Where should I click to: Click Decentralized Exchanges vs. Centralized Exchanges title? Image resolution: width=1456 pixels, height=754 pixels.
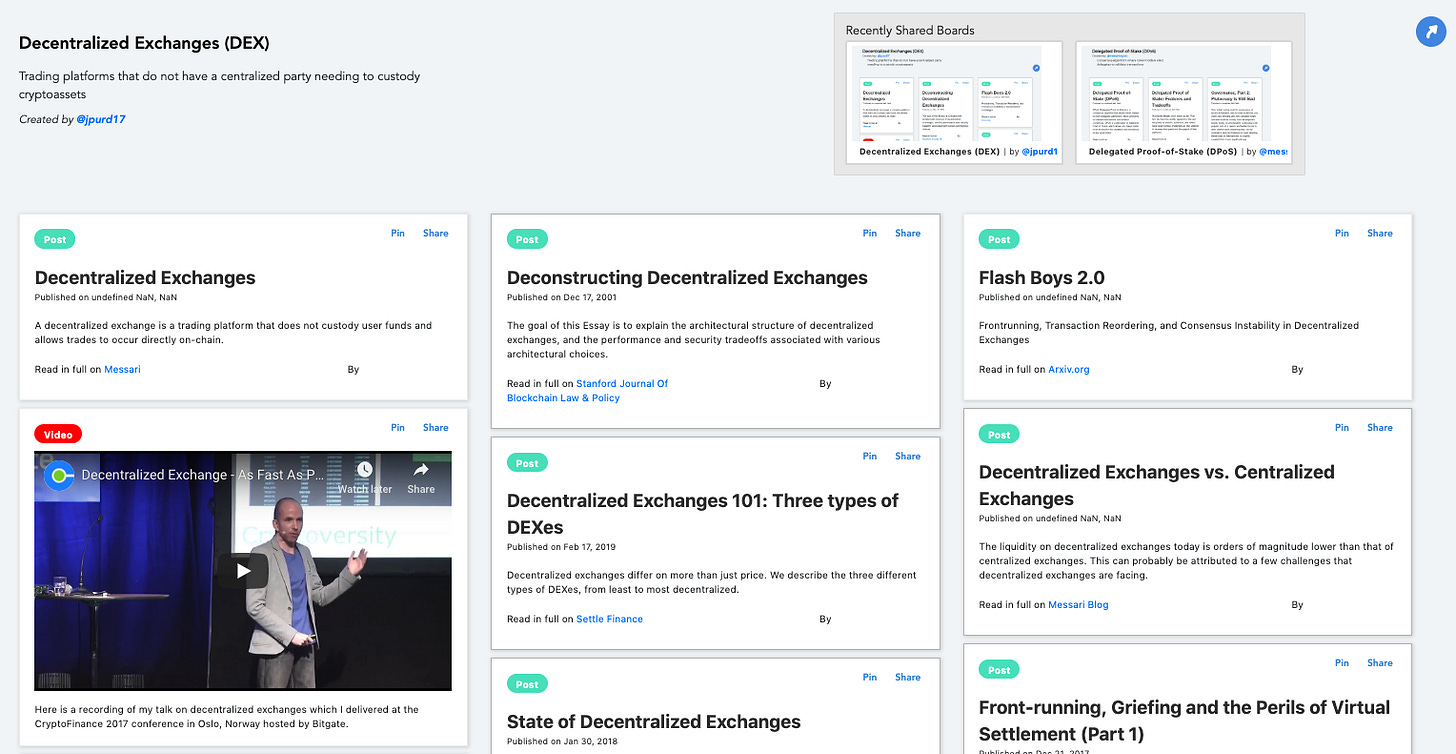click(1157, 485)
